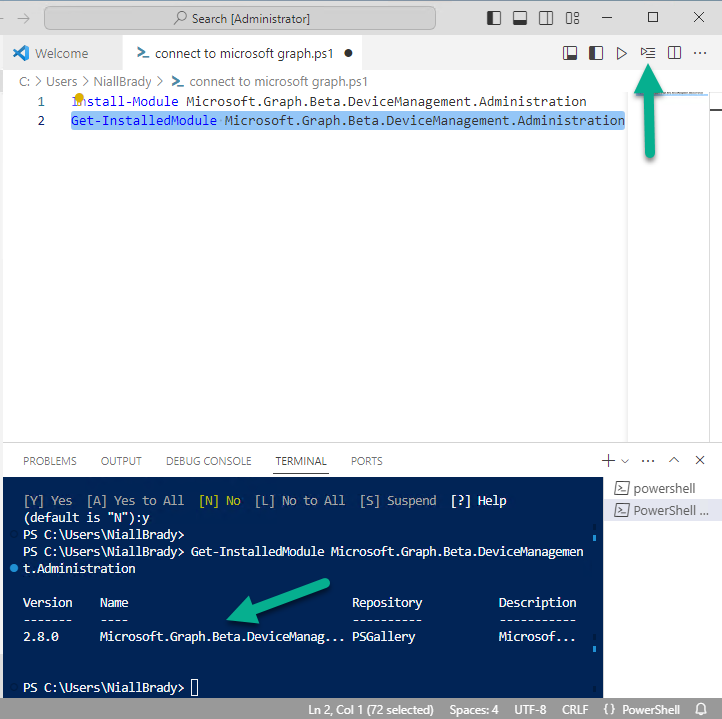Image resolution: width=722 pixels, height=719 pixels.
Task: Close the terminal panel
Action: click(700, 460)
